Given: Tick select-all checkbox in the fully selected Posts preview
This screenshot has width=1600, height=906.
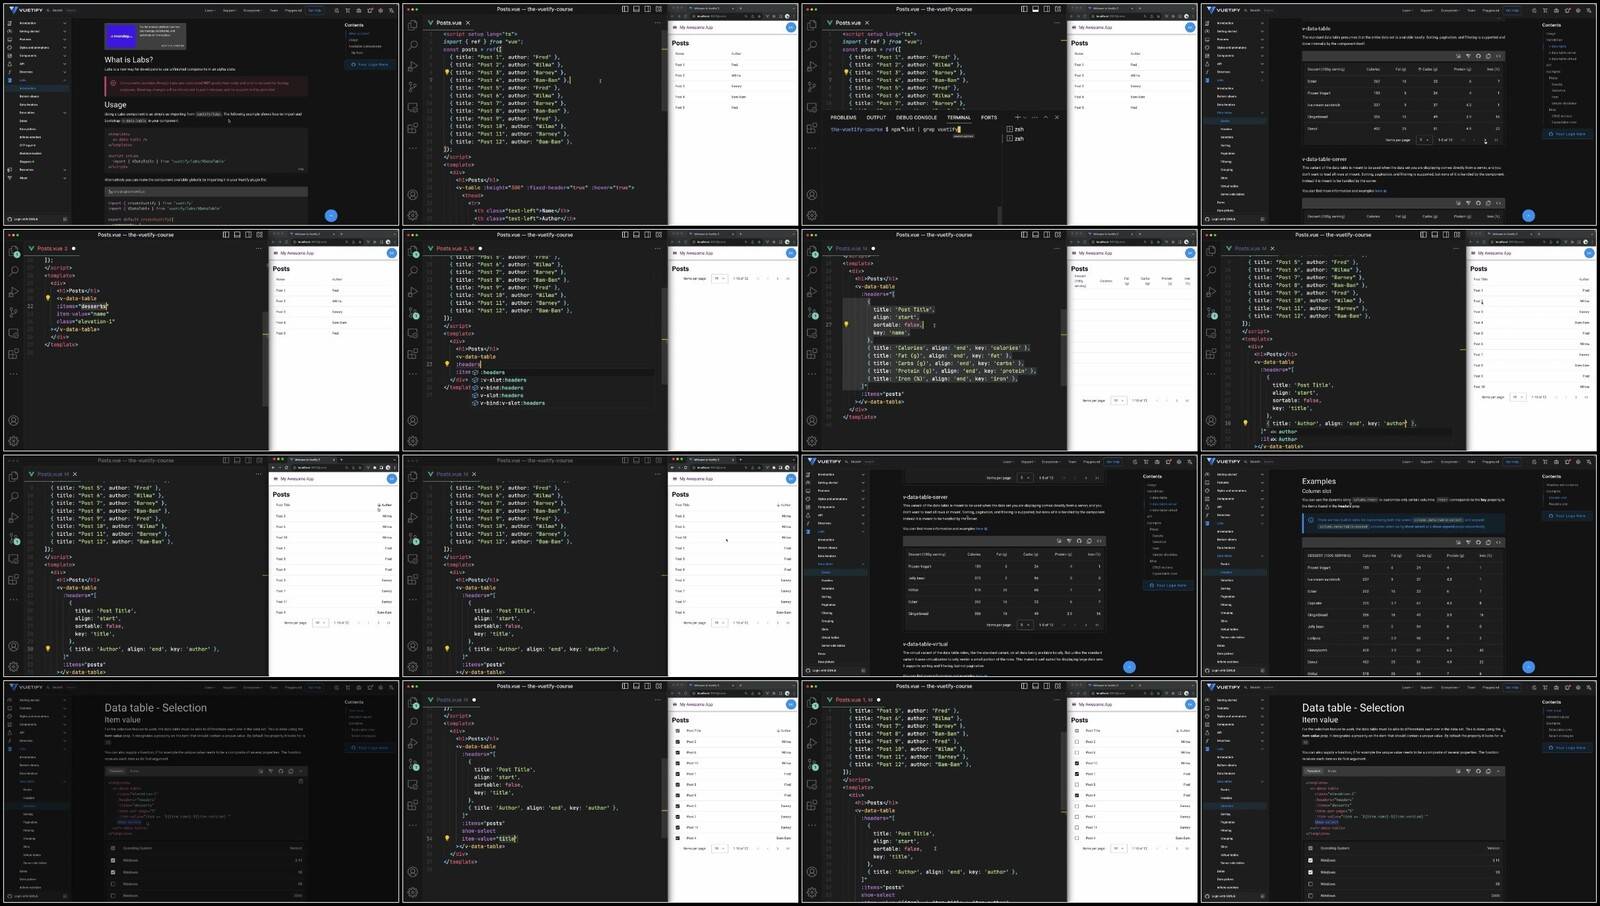Looking at the screenshot, I should [677, 731].
